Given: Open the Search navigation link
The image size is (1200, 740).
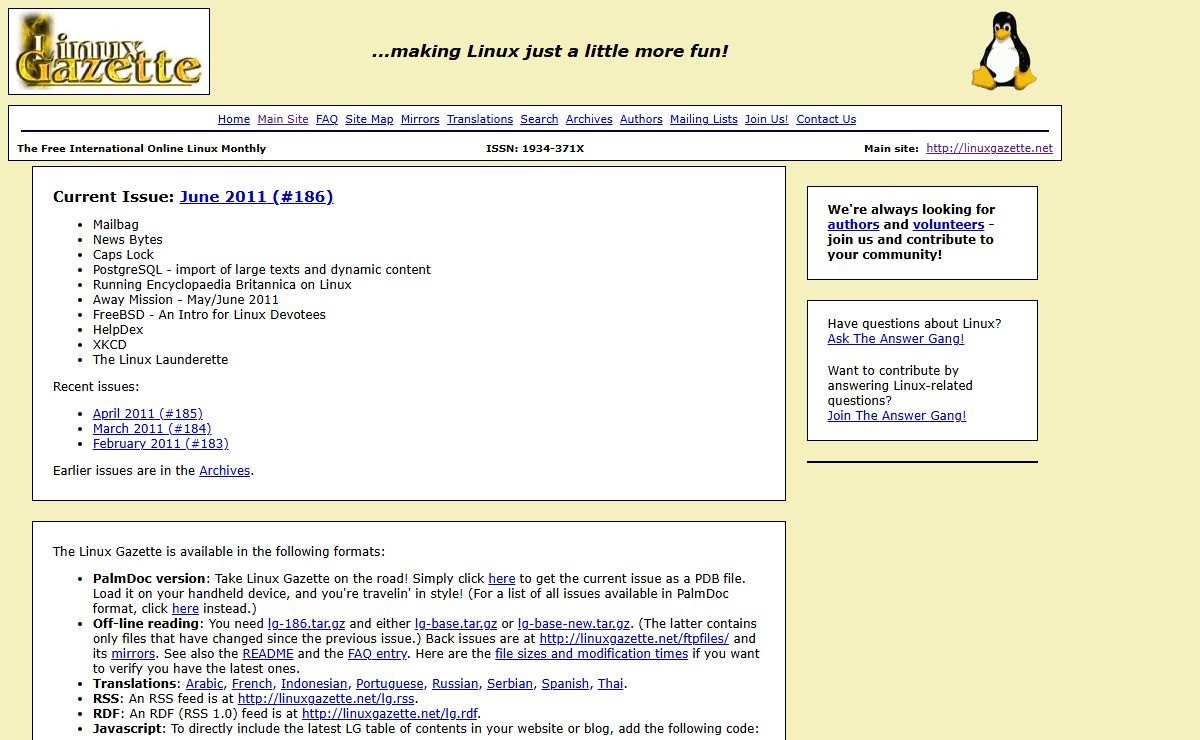Looking at the screenshot, I should point(539,119).
